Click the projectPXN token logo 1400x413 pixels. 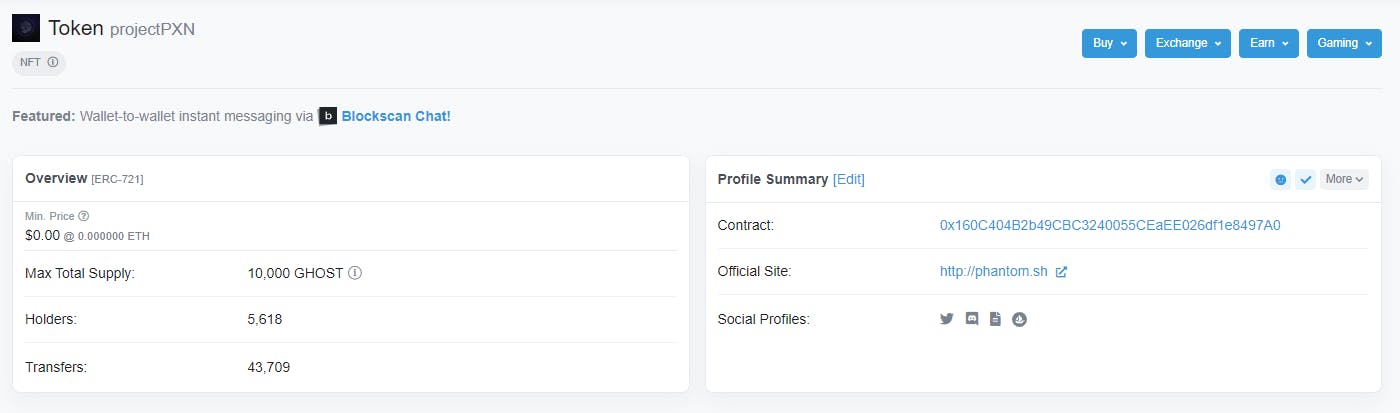[x=26, y=28]
